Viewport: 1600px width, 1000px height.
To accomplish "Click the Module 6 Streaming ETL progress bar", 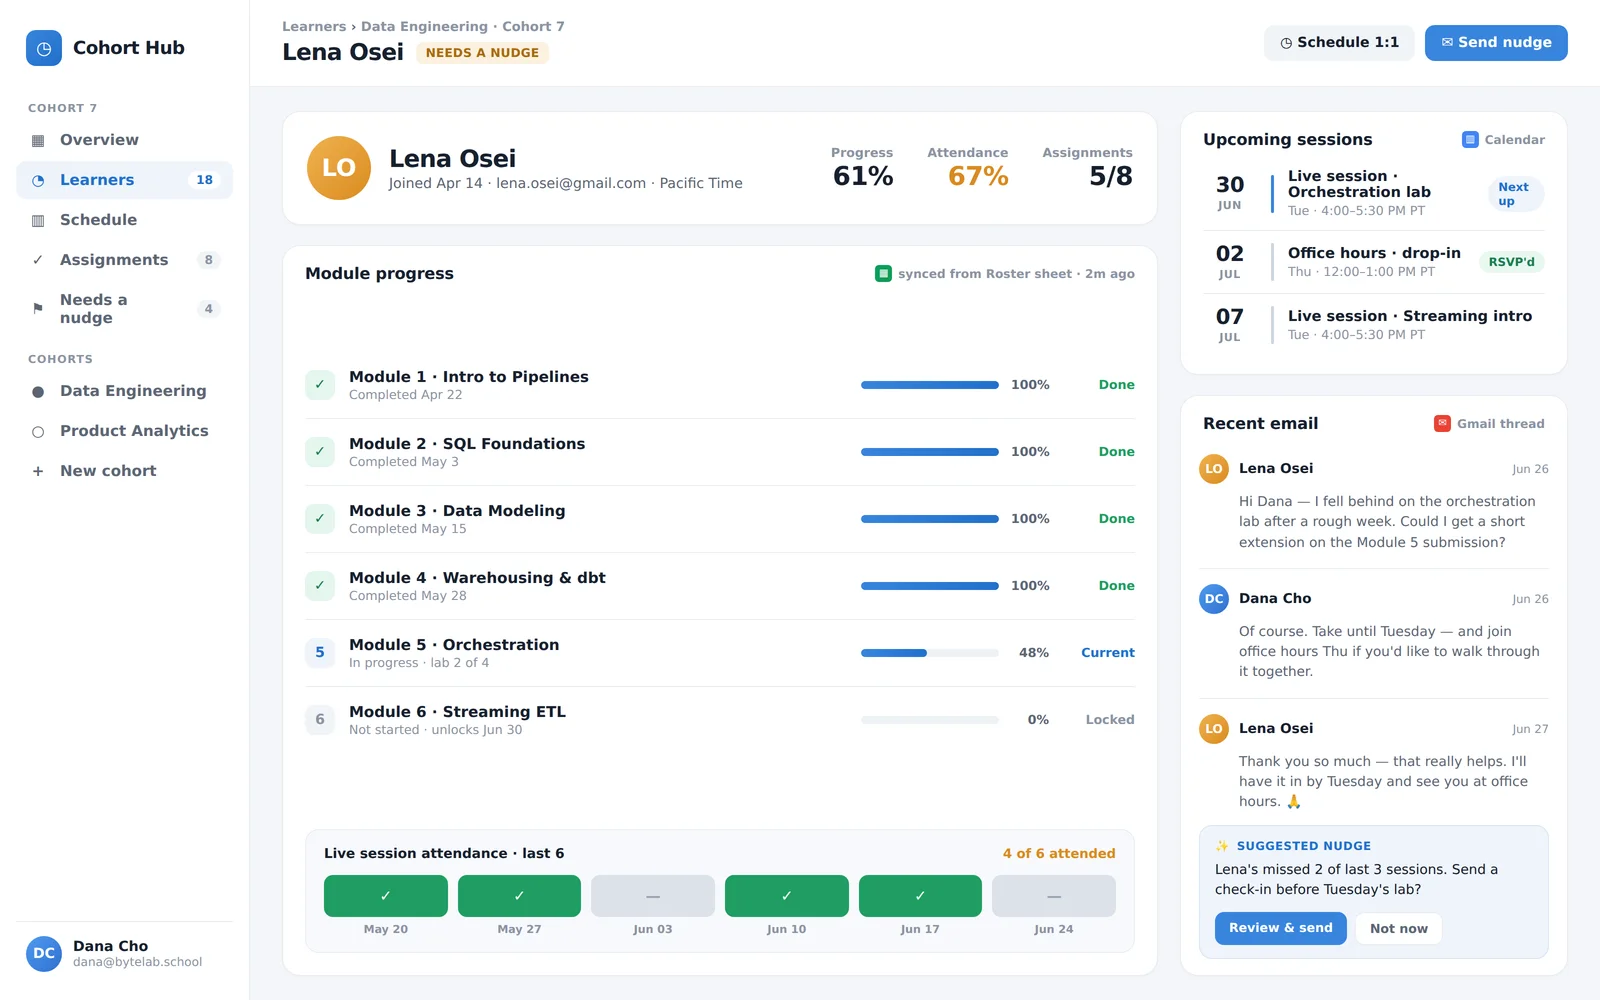I will tap(930, 720).
